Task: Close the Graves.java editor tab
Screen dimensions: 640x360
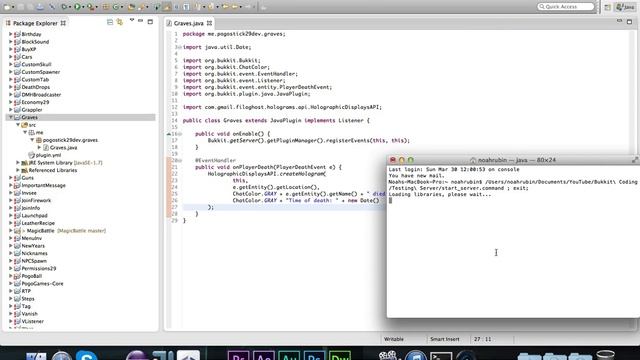Action: (x=209, y=23)
